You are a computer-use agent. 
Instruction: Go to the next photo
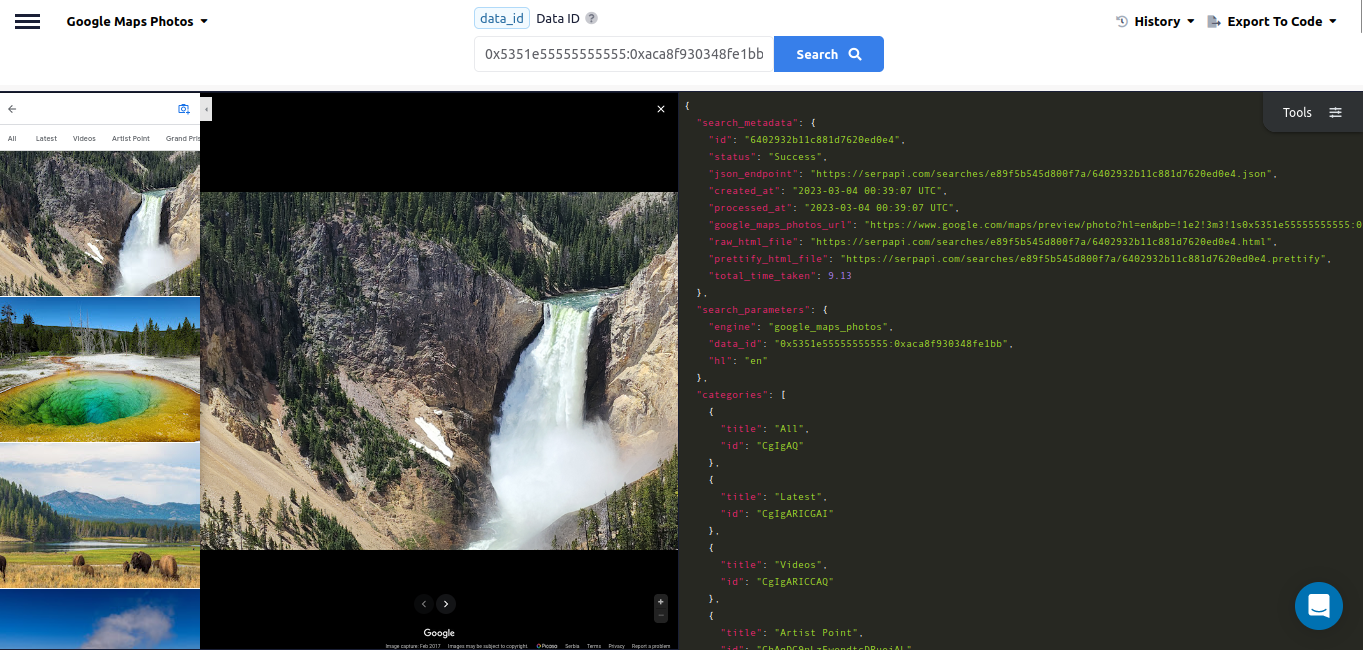click(446, 604)
